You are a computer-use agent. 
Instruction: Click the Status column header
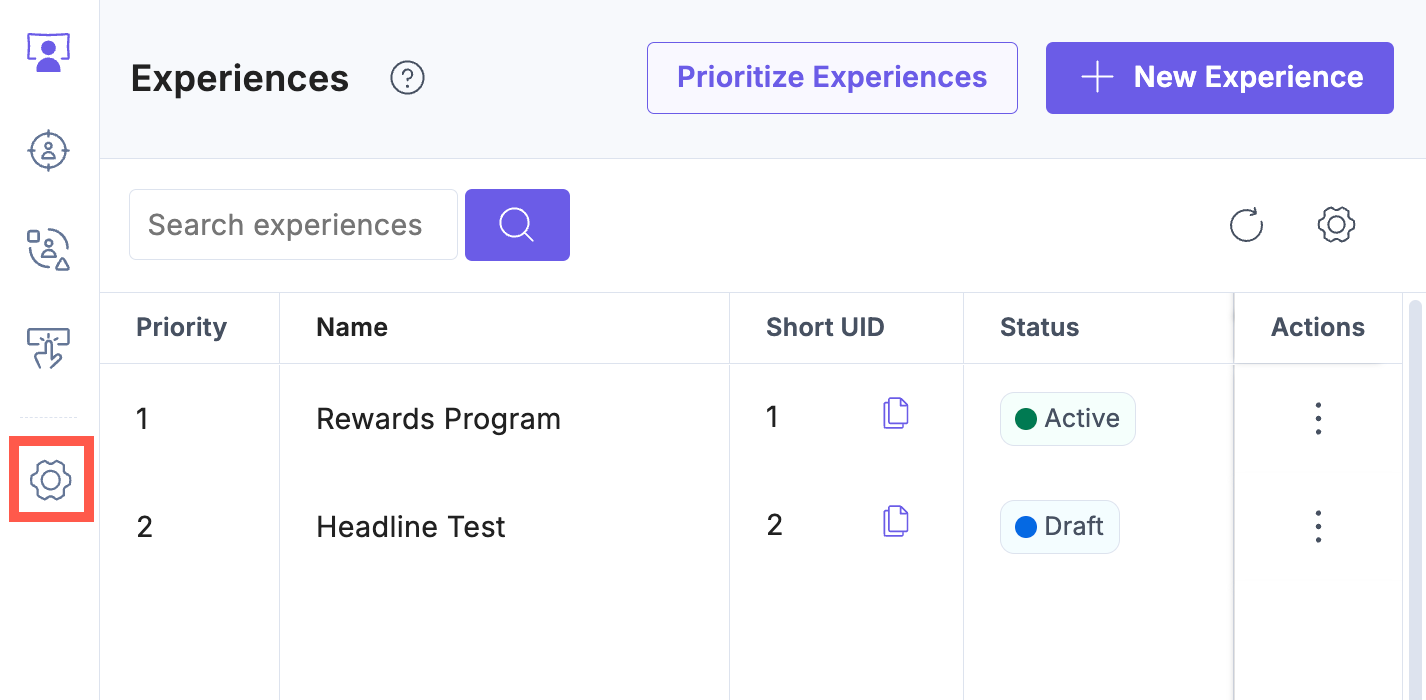pos(1039,328)
